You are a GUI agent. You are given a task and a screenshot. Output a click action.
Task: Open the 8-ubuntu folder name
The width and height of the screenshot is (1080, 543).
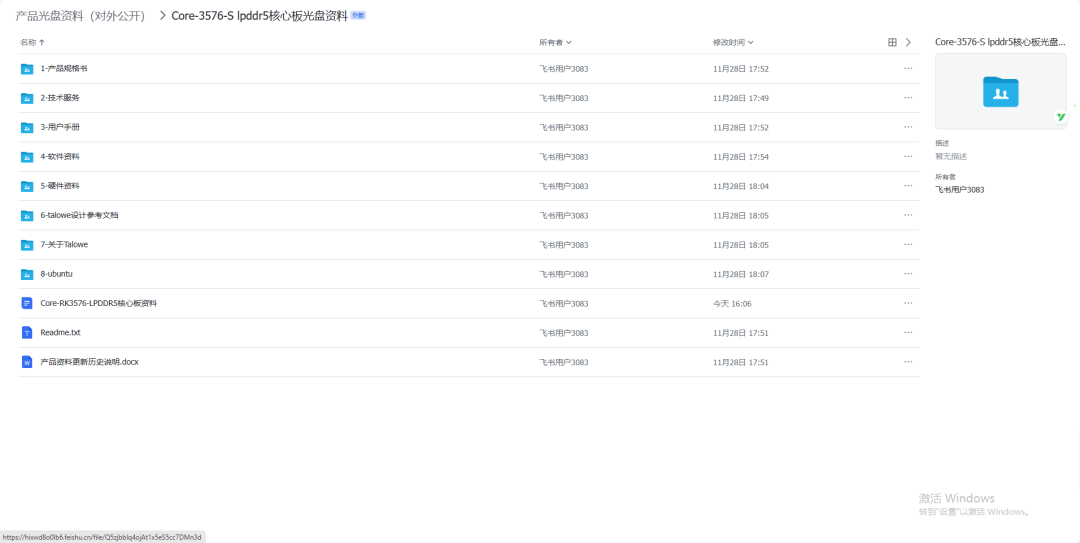[x=56, y=274]
